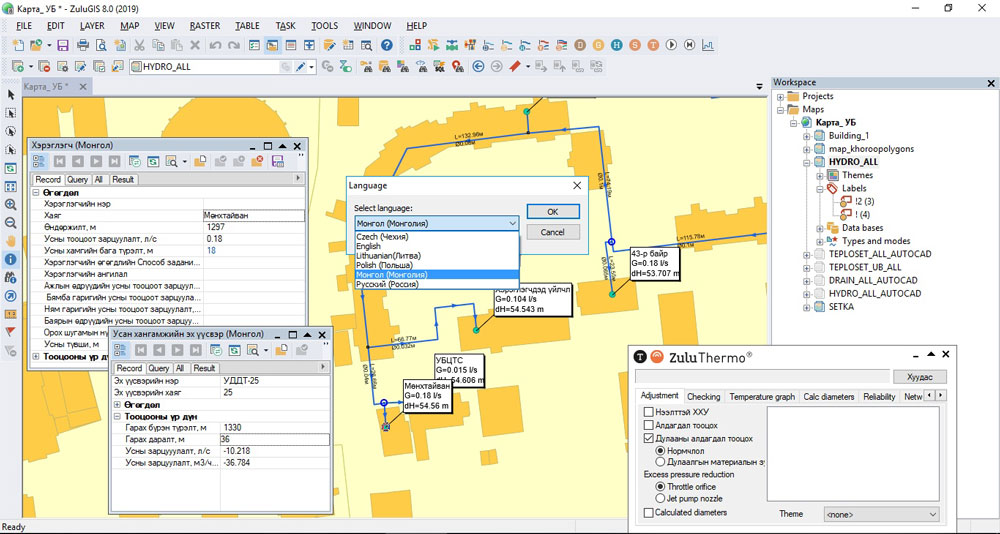Click the blue circular H toolbar icon
The image size is (1000, 534).
click(x=617, y=45)
